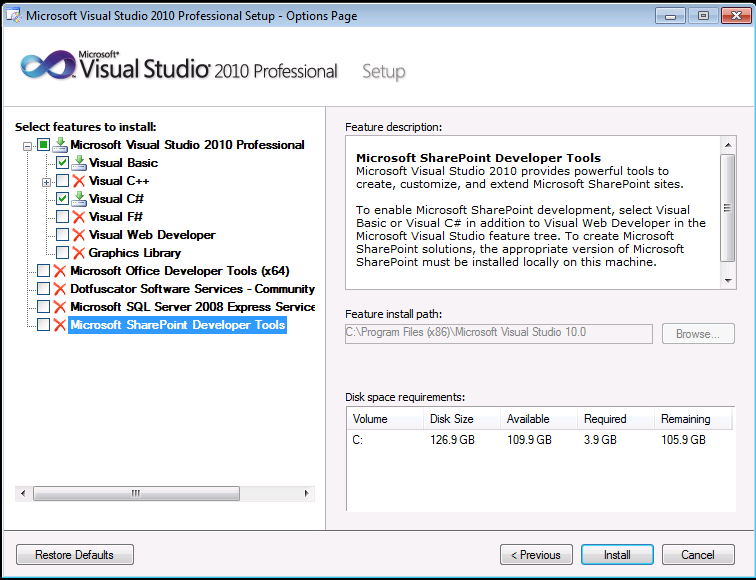The image size is (756, 580).
Task: Click the 105.9 GB remaining value
Action: [x=683, y=440]
